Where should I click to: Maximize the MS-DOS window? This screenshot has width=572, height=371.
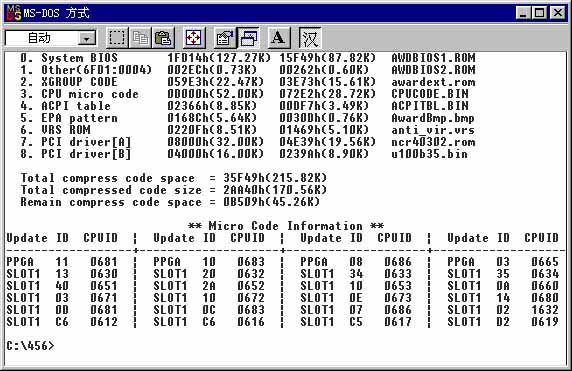click(540, 13)
